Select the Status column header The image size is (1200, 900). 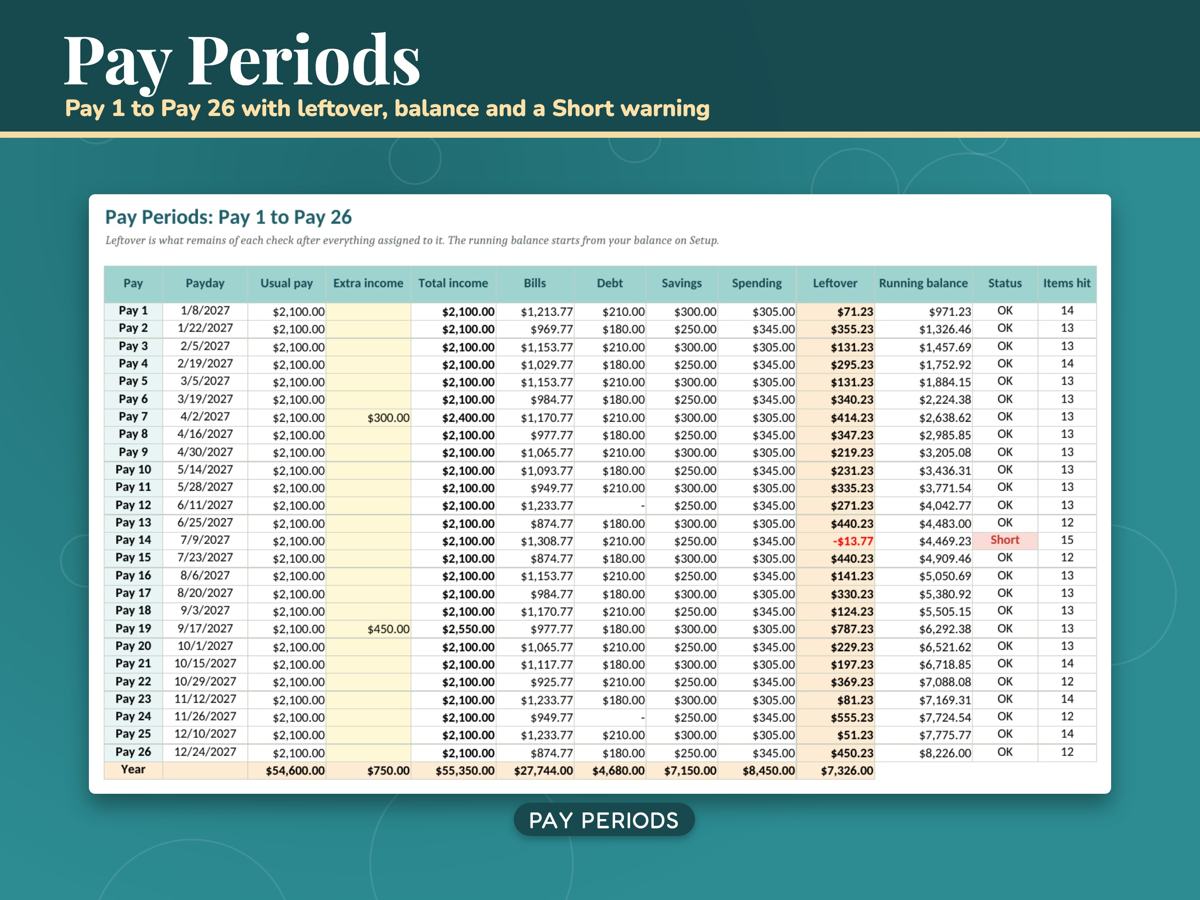(1005, 283)
